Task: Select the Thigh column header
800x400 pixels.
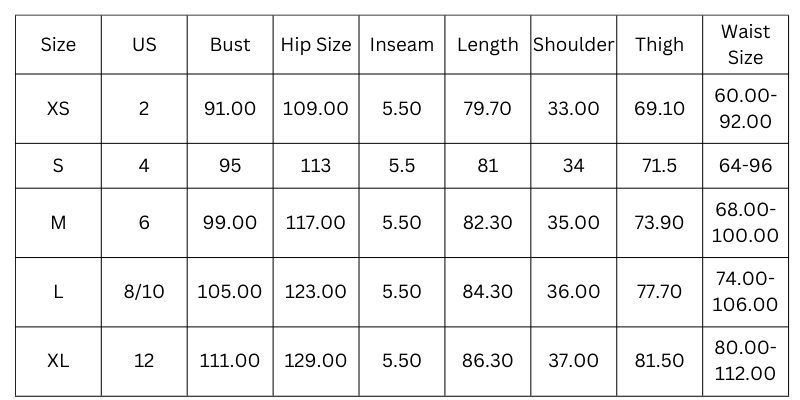Action: pos(659,45)
